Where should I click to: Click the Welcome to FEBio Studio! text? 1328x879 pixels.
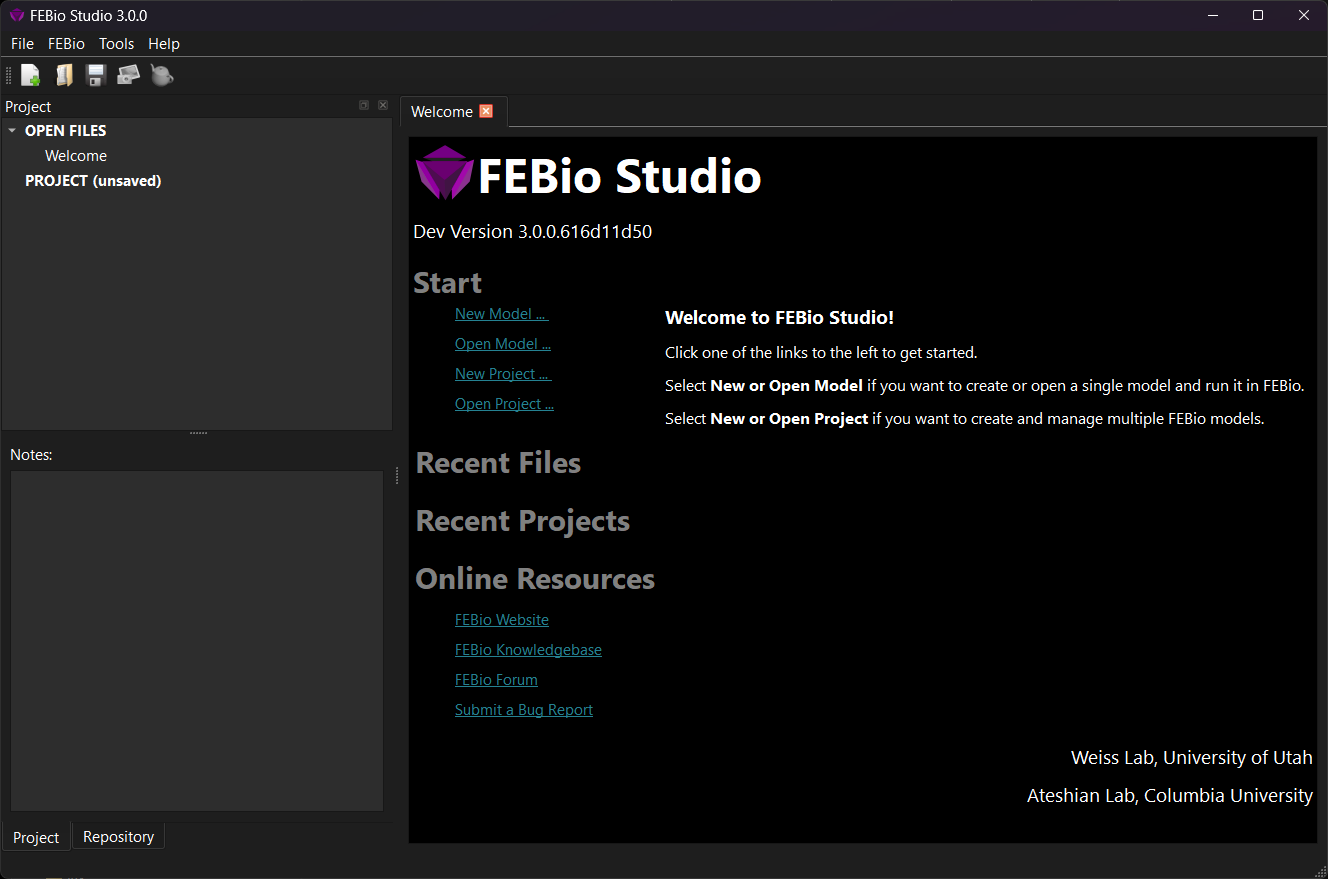pyautogui.click(x=779, y=318)
